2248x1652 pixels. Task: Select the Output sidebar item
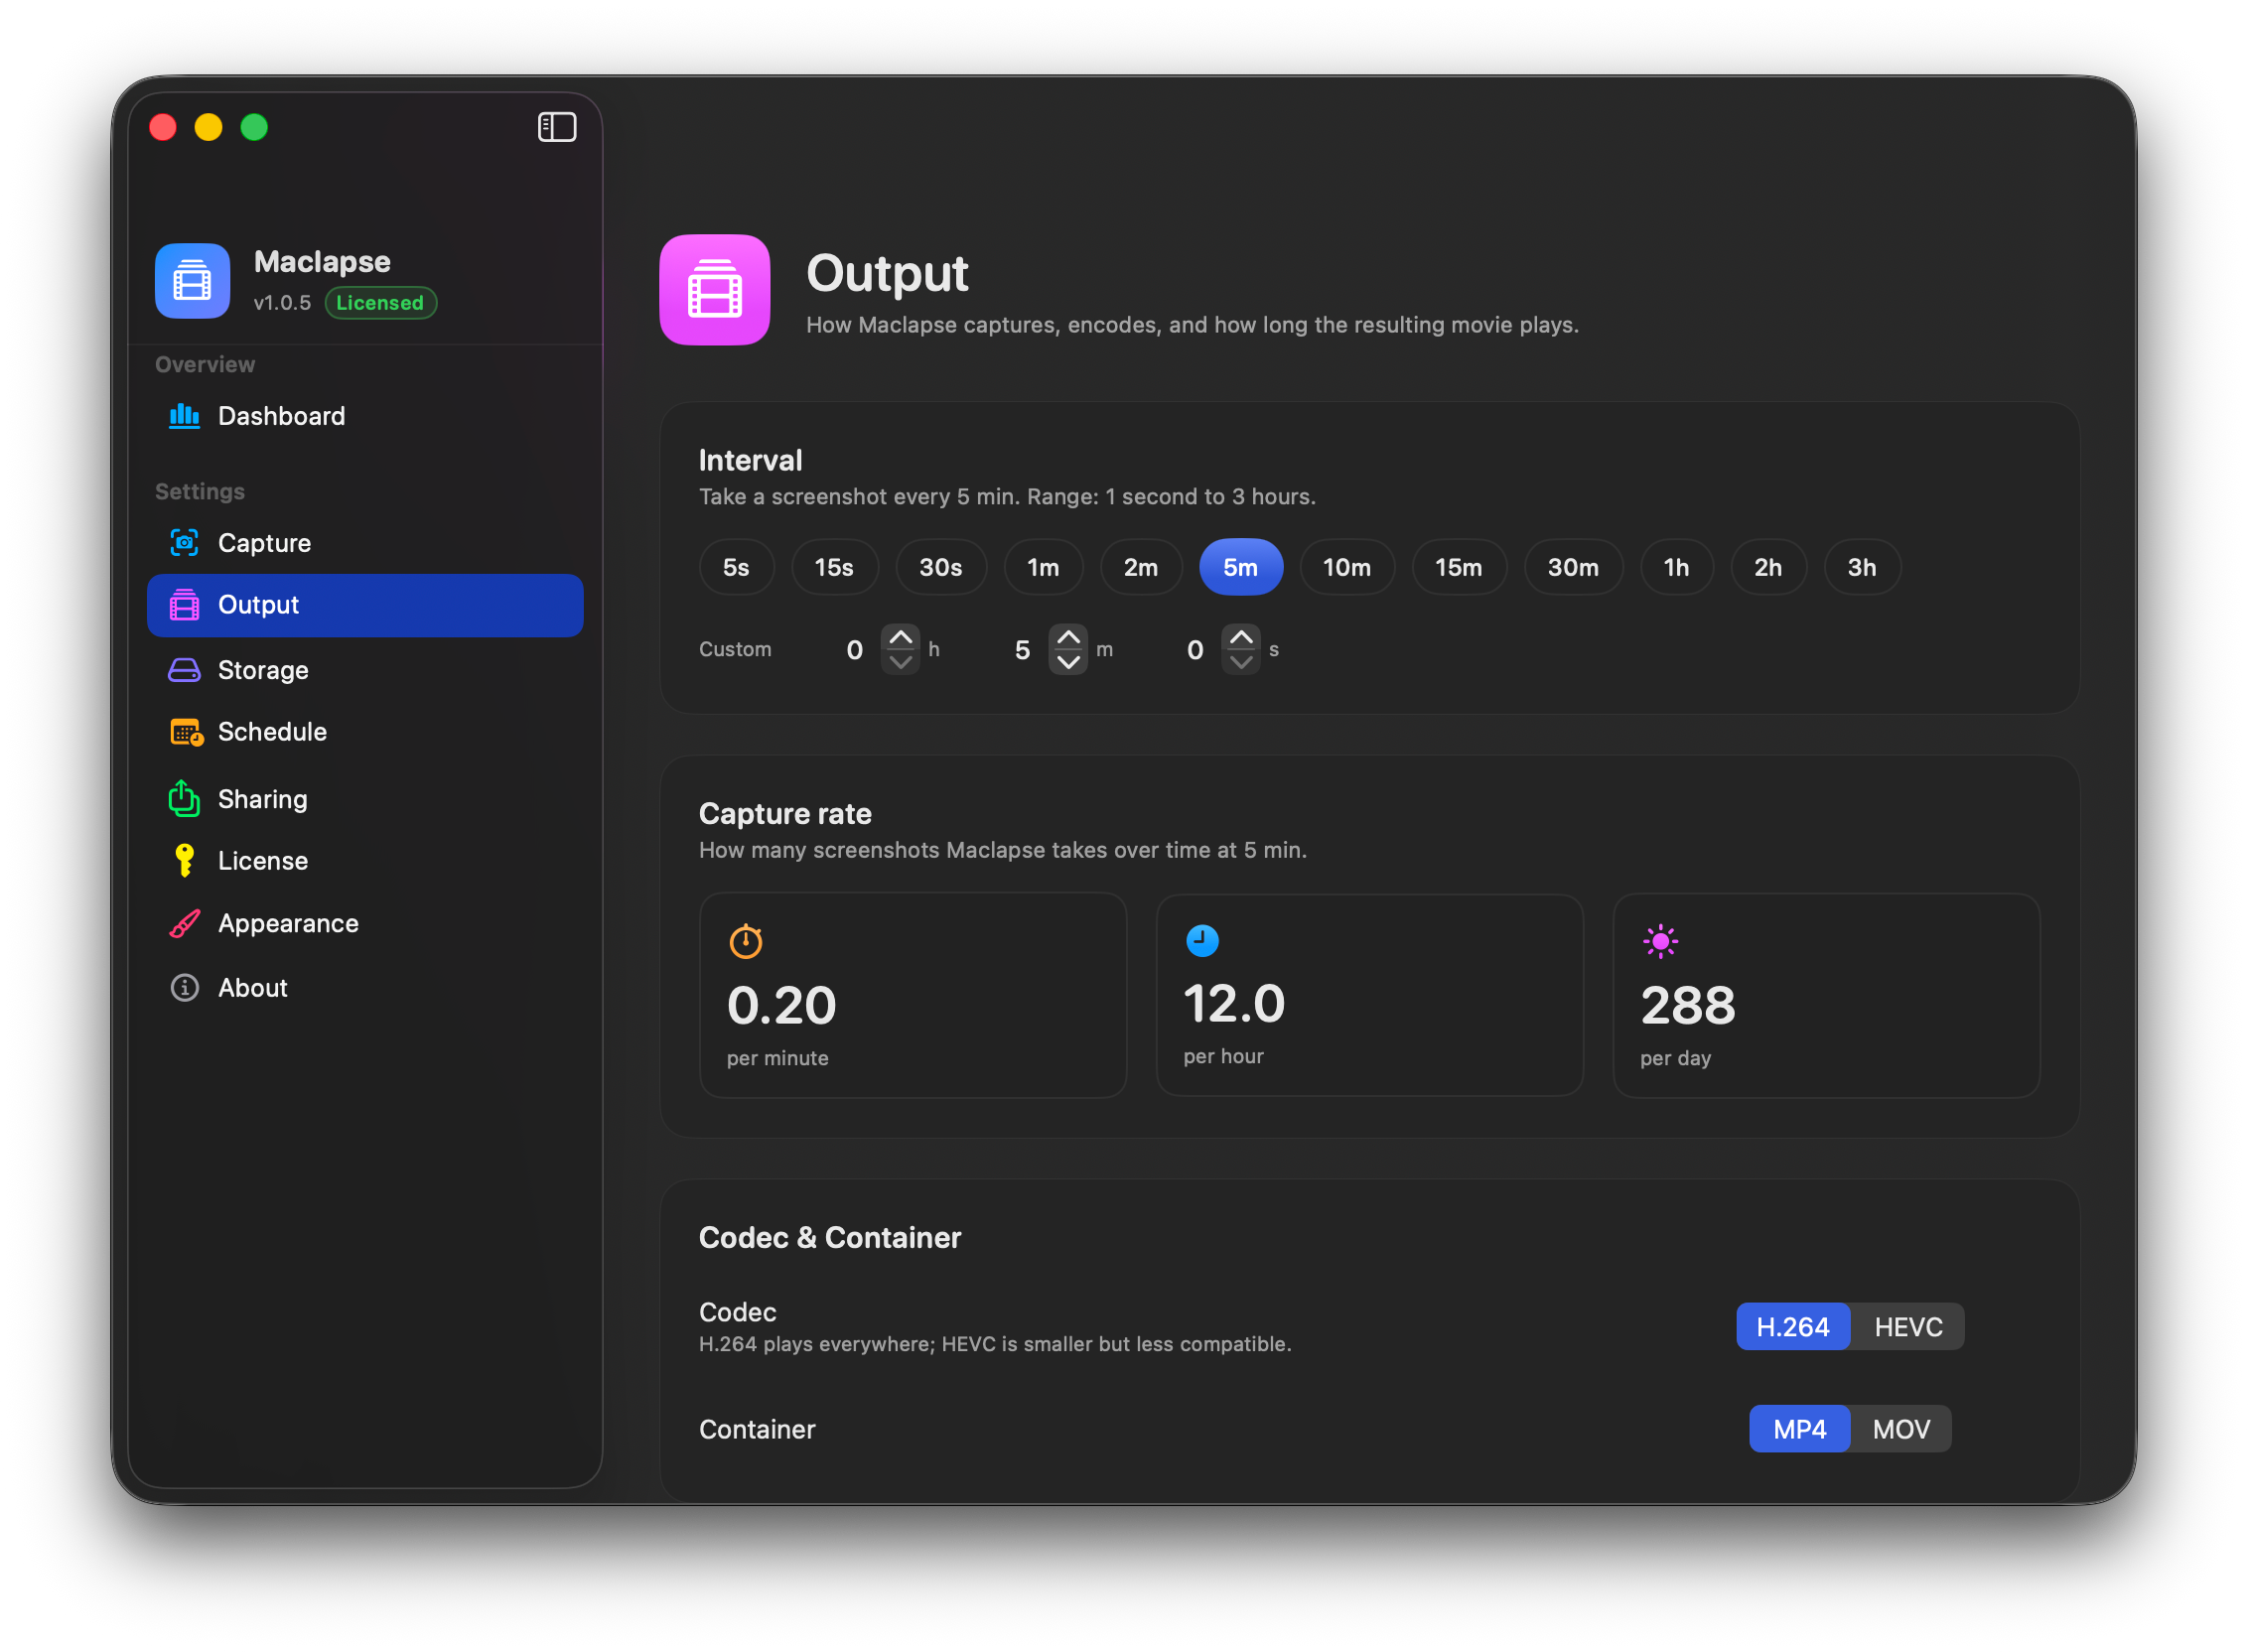[x=365, y=605]
